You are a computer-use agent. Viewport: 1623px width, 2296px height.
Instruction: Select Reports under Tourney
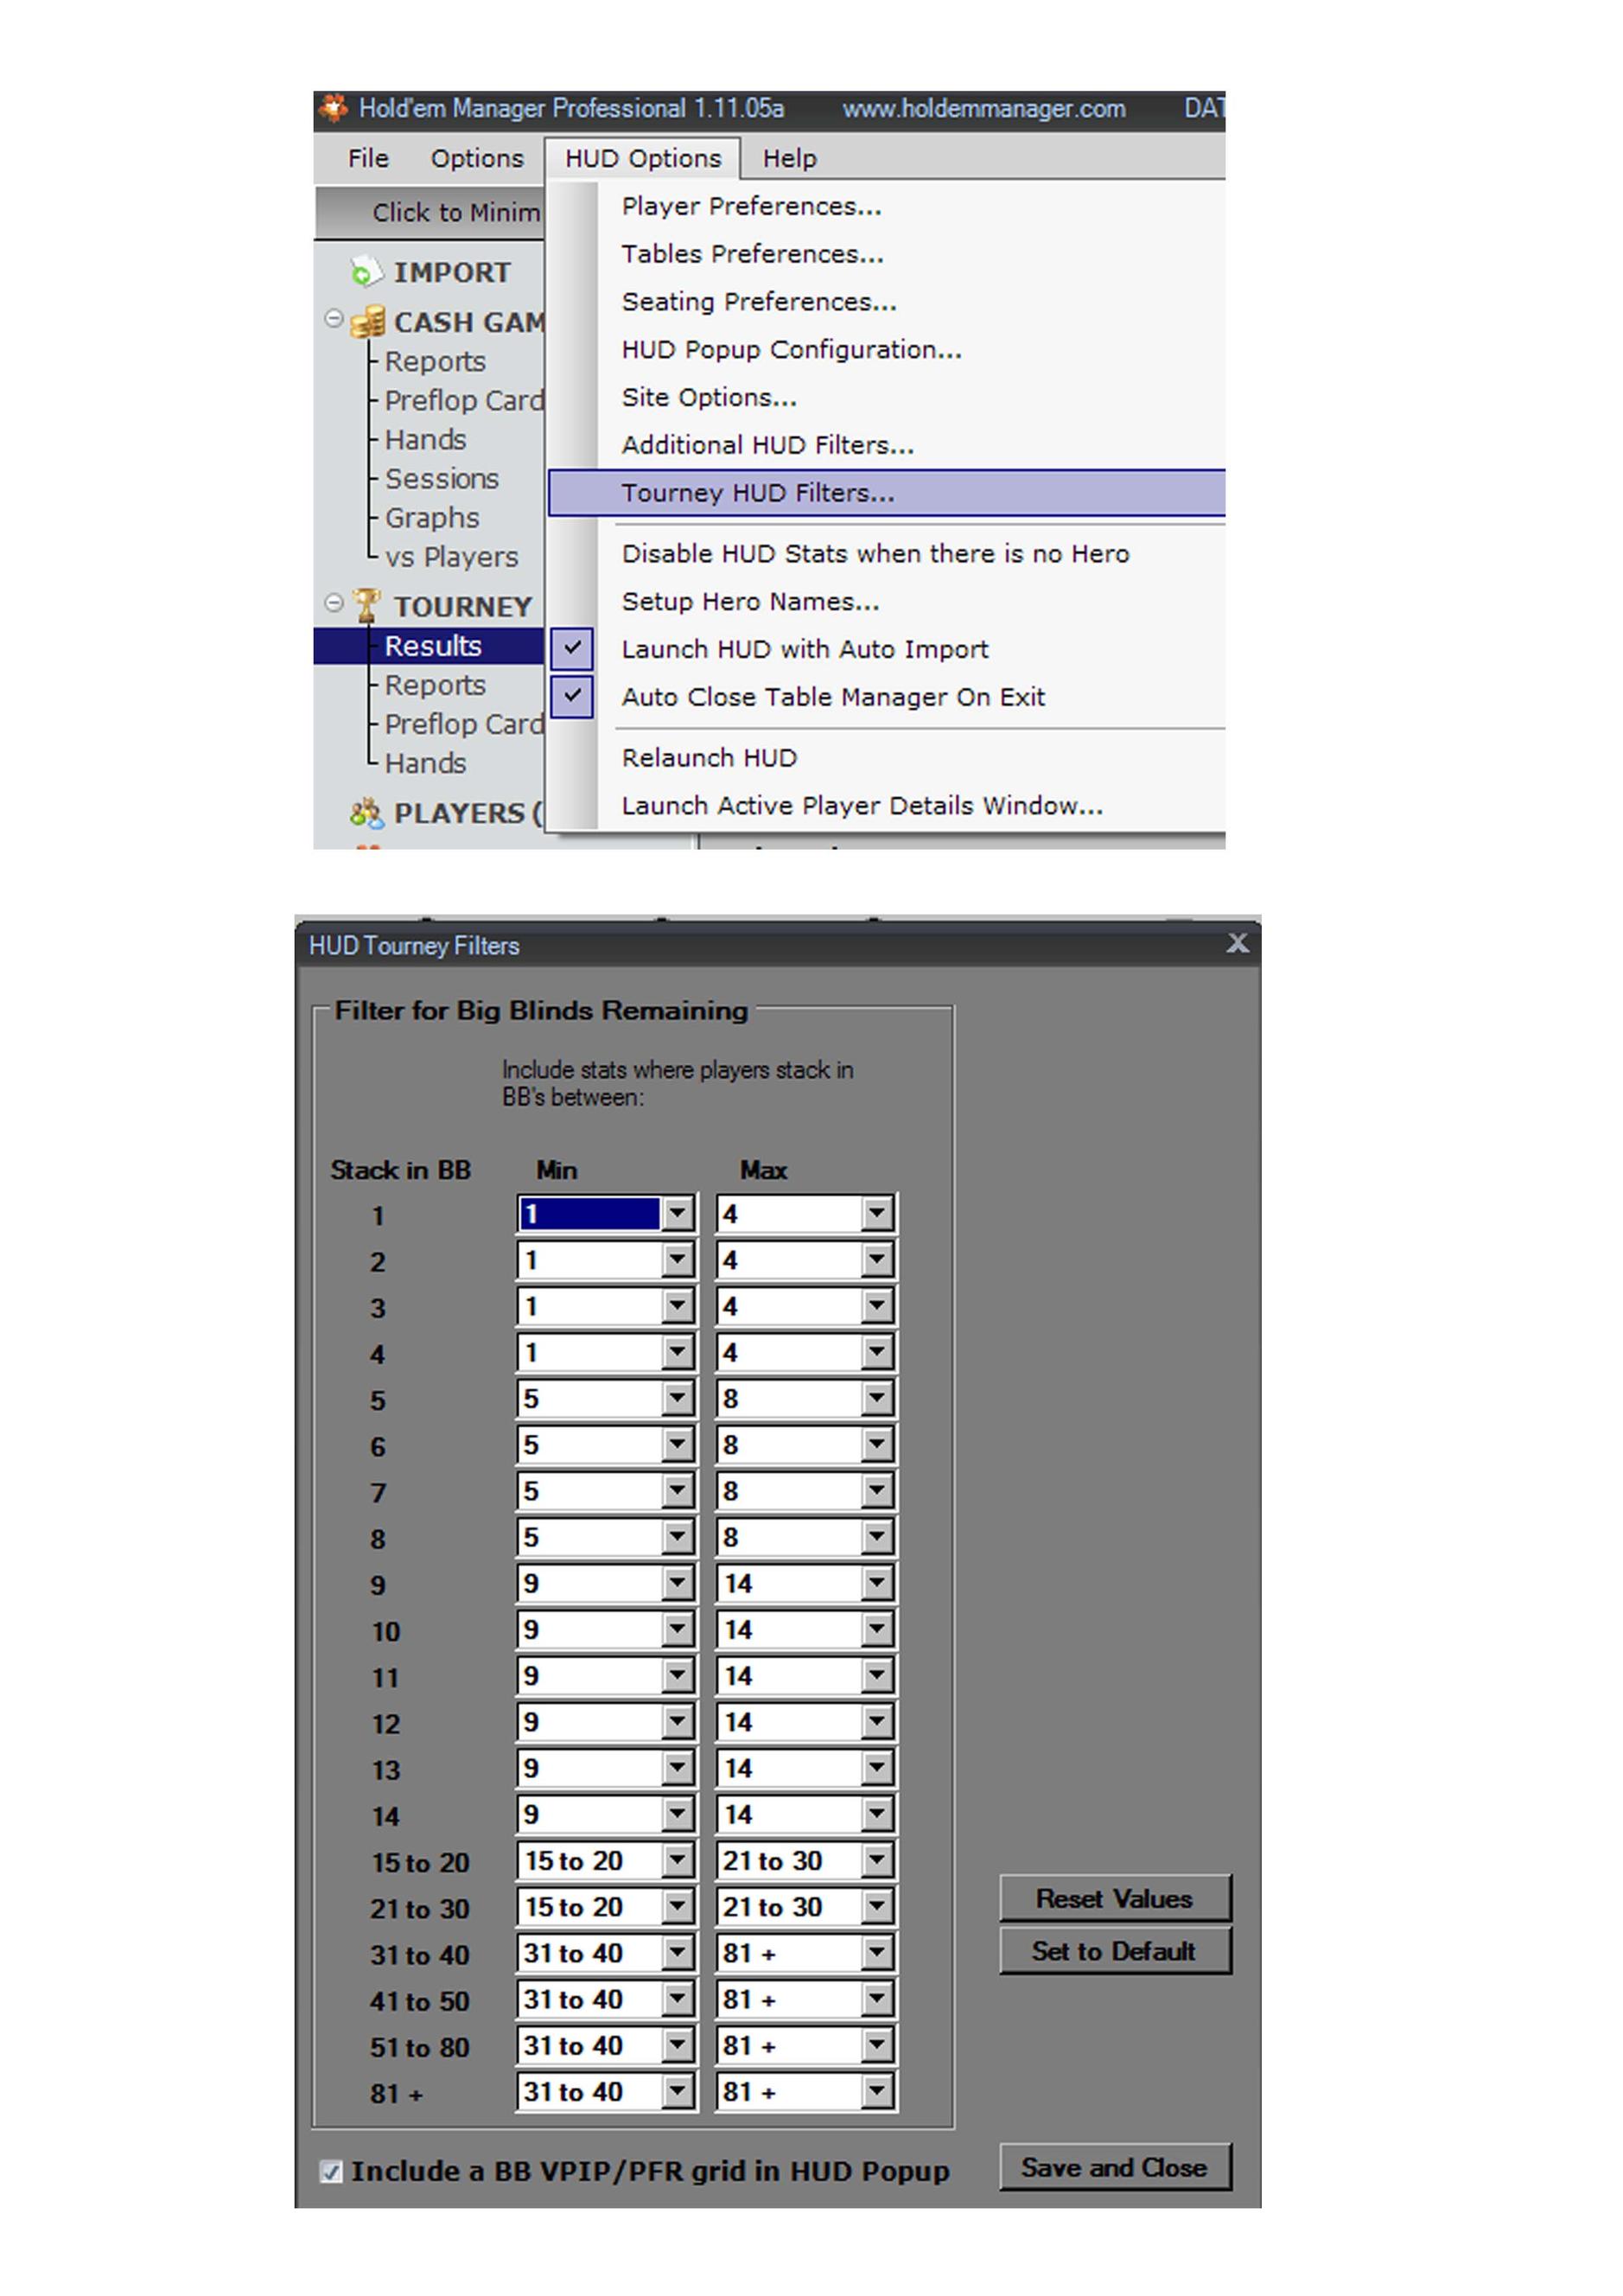(x=435, y=685)
